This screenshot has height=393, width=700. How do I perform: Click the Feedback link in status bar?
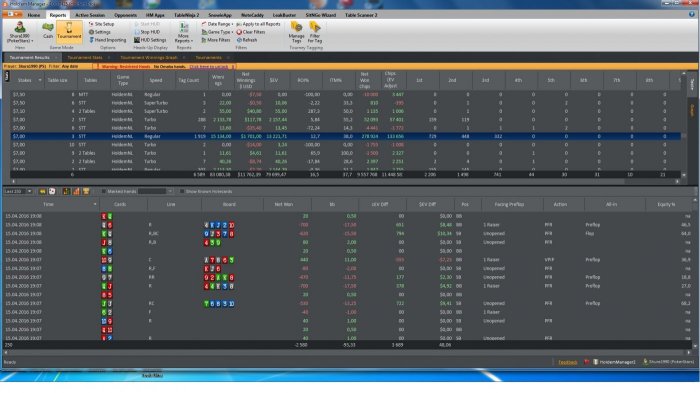click(x=568, y=362)
